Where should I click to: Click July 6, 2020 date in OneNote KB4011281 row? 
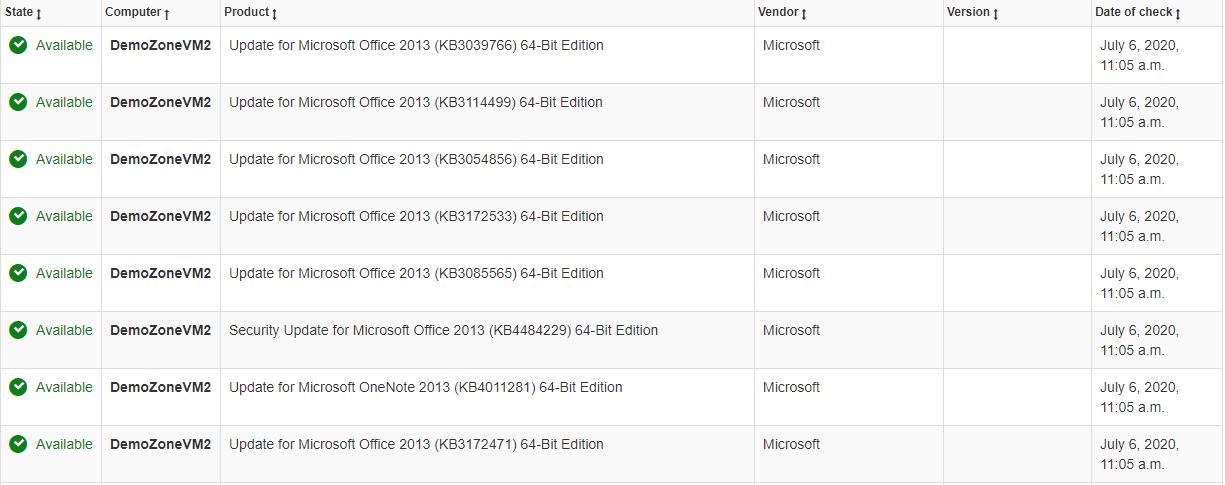[x=1139, y=397]
